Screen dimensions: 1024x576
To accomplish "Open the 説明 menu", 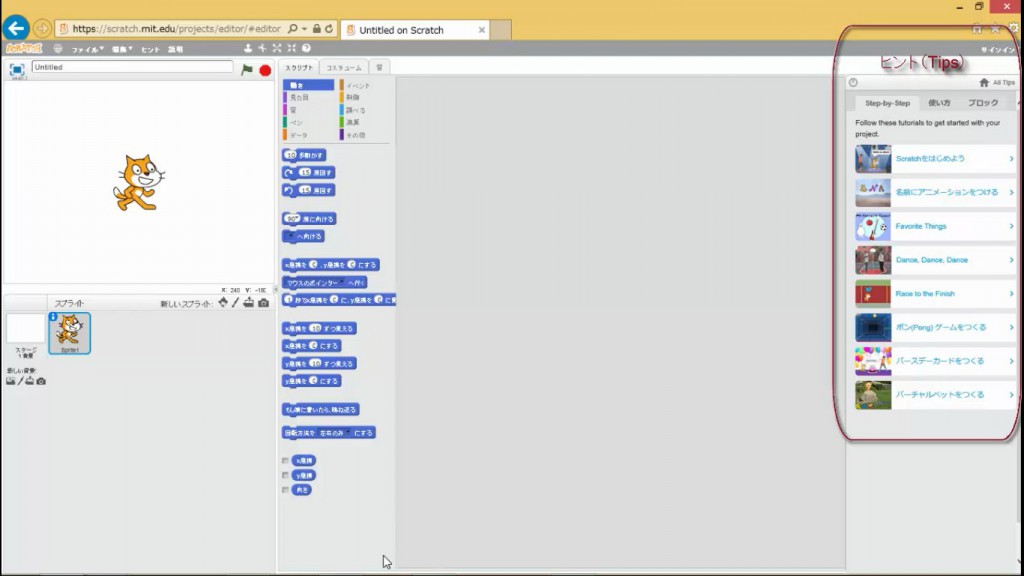I will pyautogui.click(x=176, y=49).
